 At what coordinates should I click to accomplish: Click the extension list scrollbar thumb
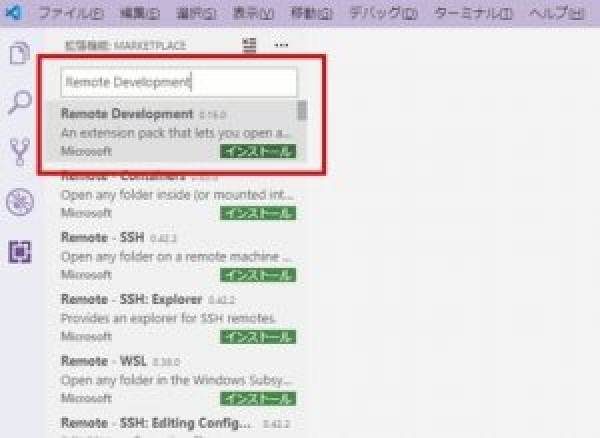(x=302, y=110)
